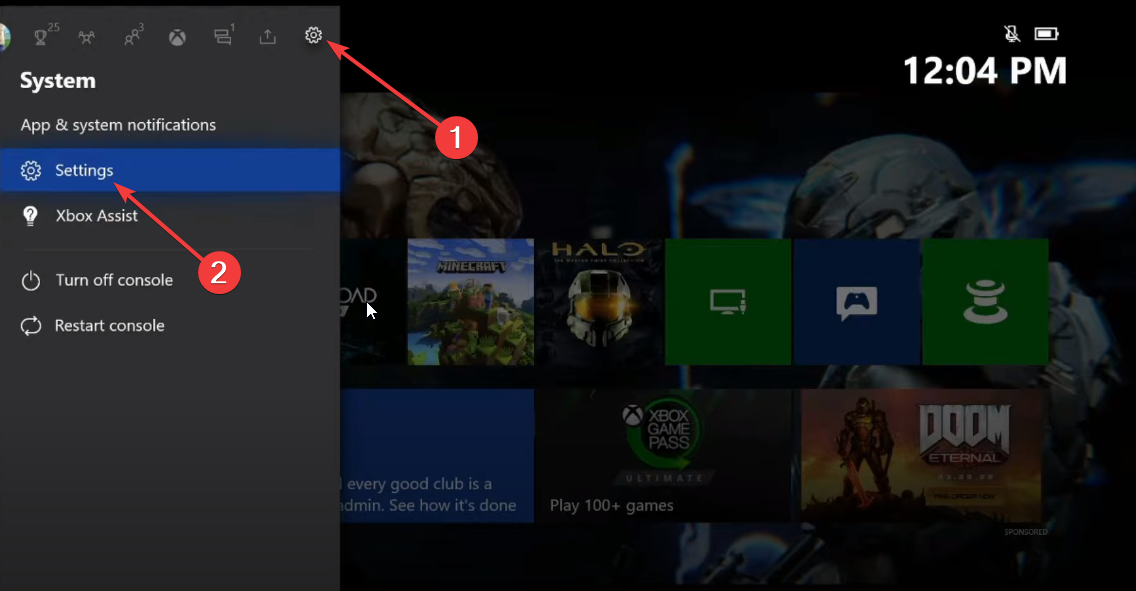
Task: Click the power icon beside Turn off console
Action: click(x=30, y=280)
